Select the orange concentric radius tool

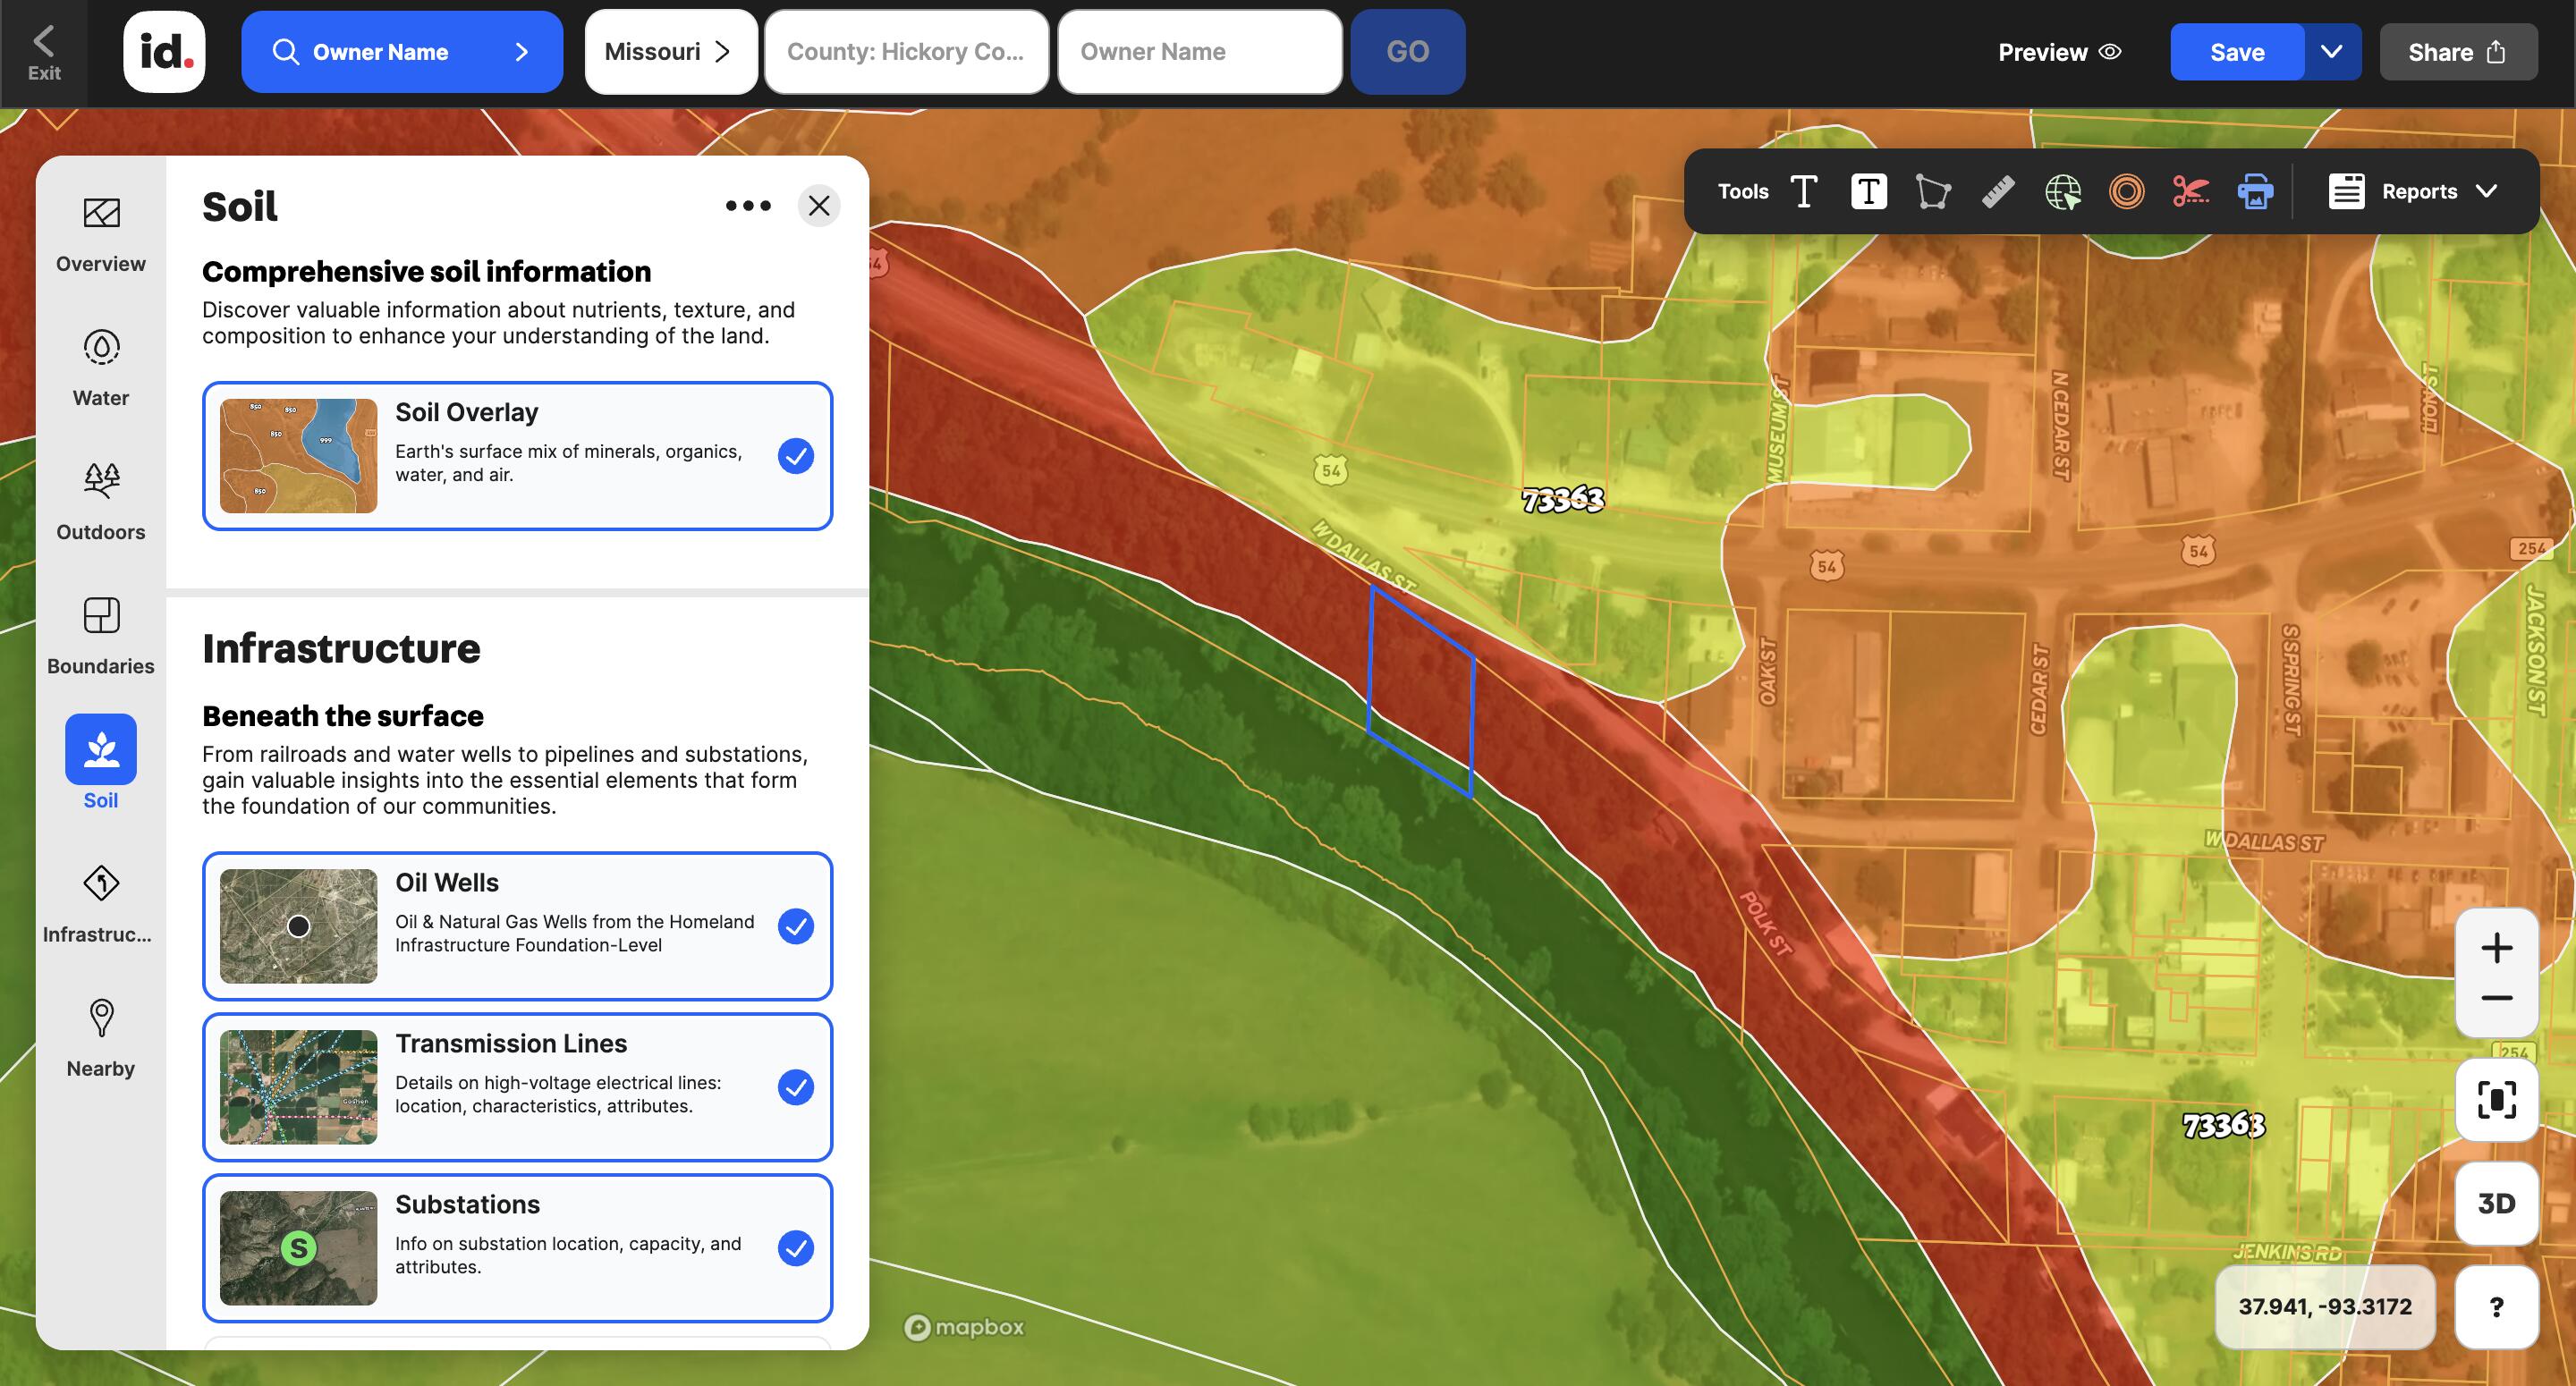[x=2126, y=191]
